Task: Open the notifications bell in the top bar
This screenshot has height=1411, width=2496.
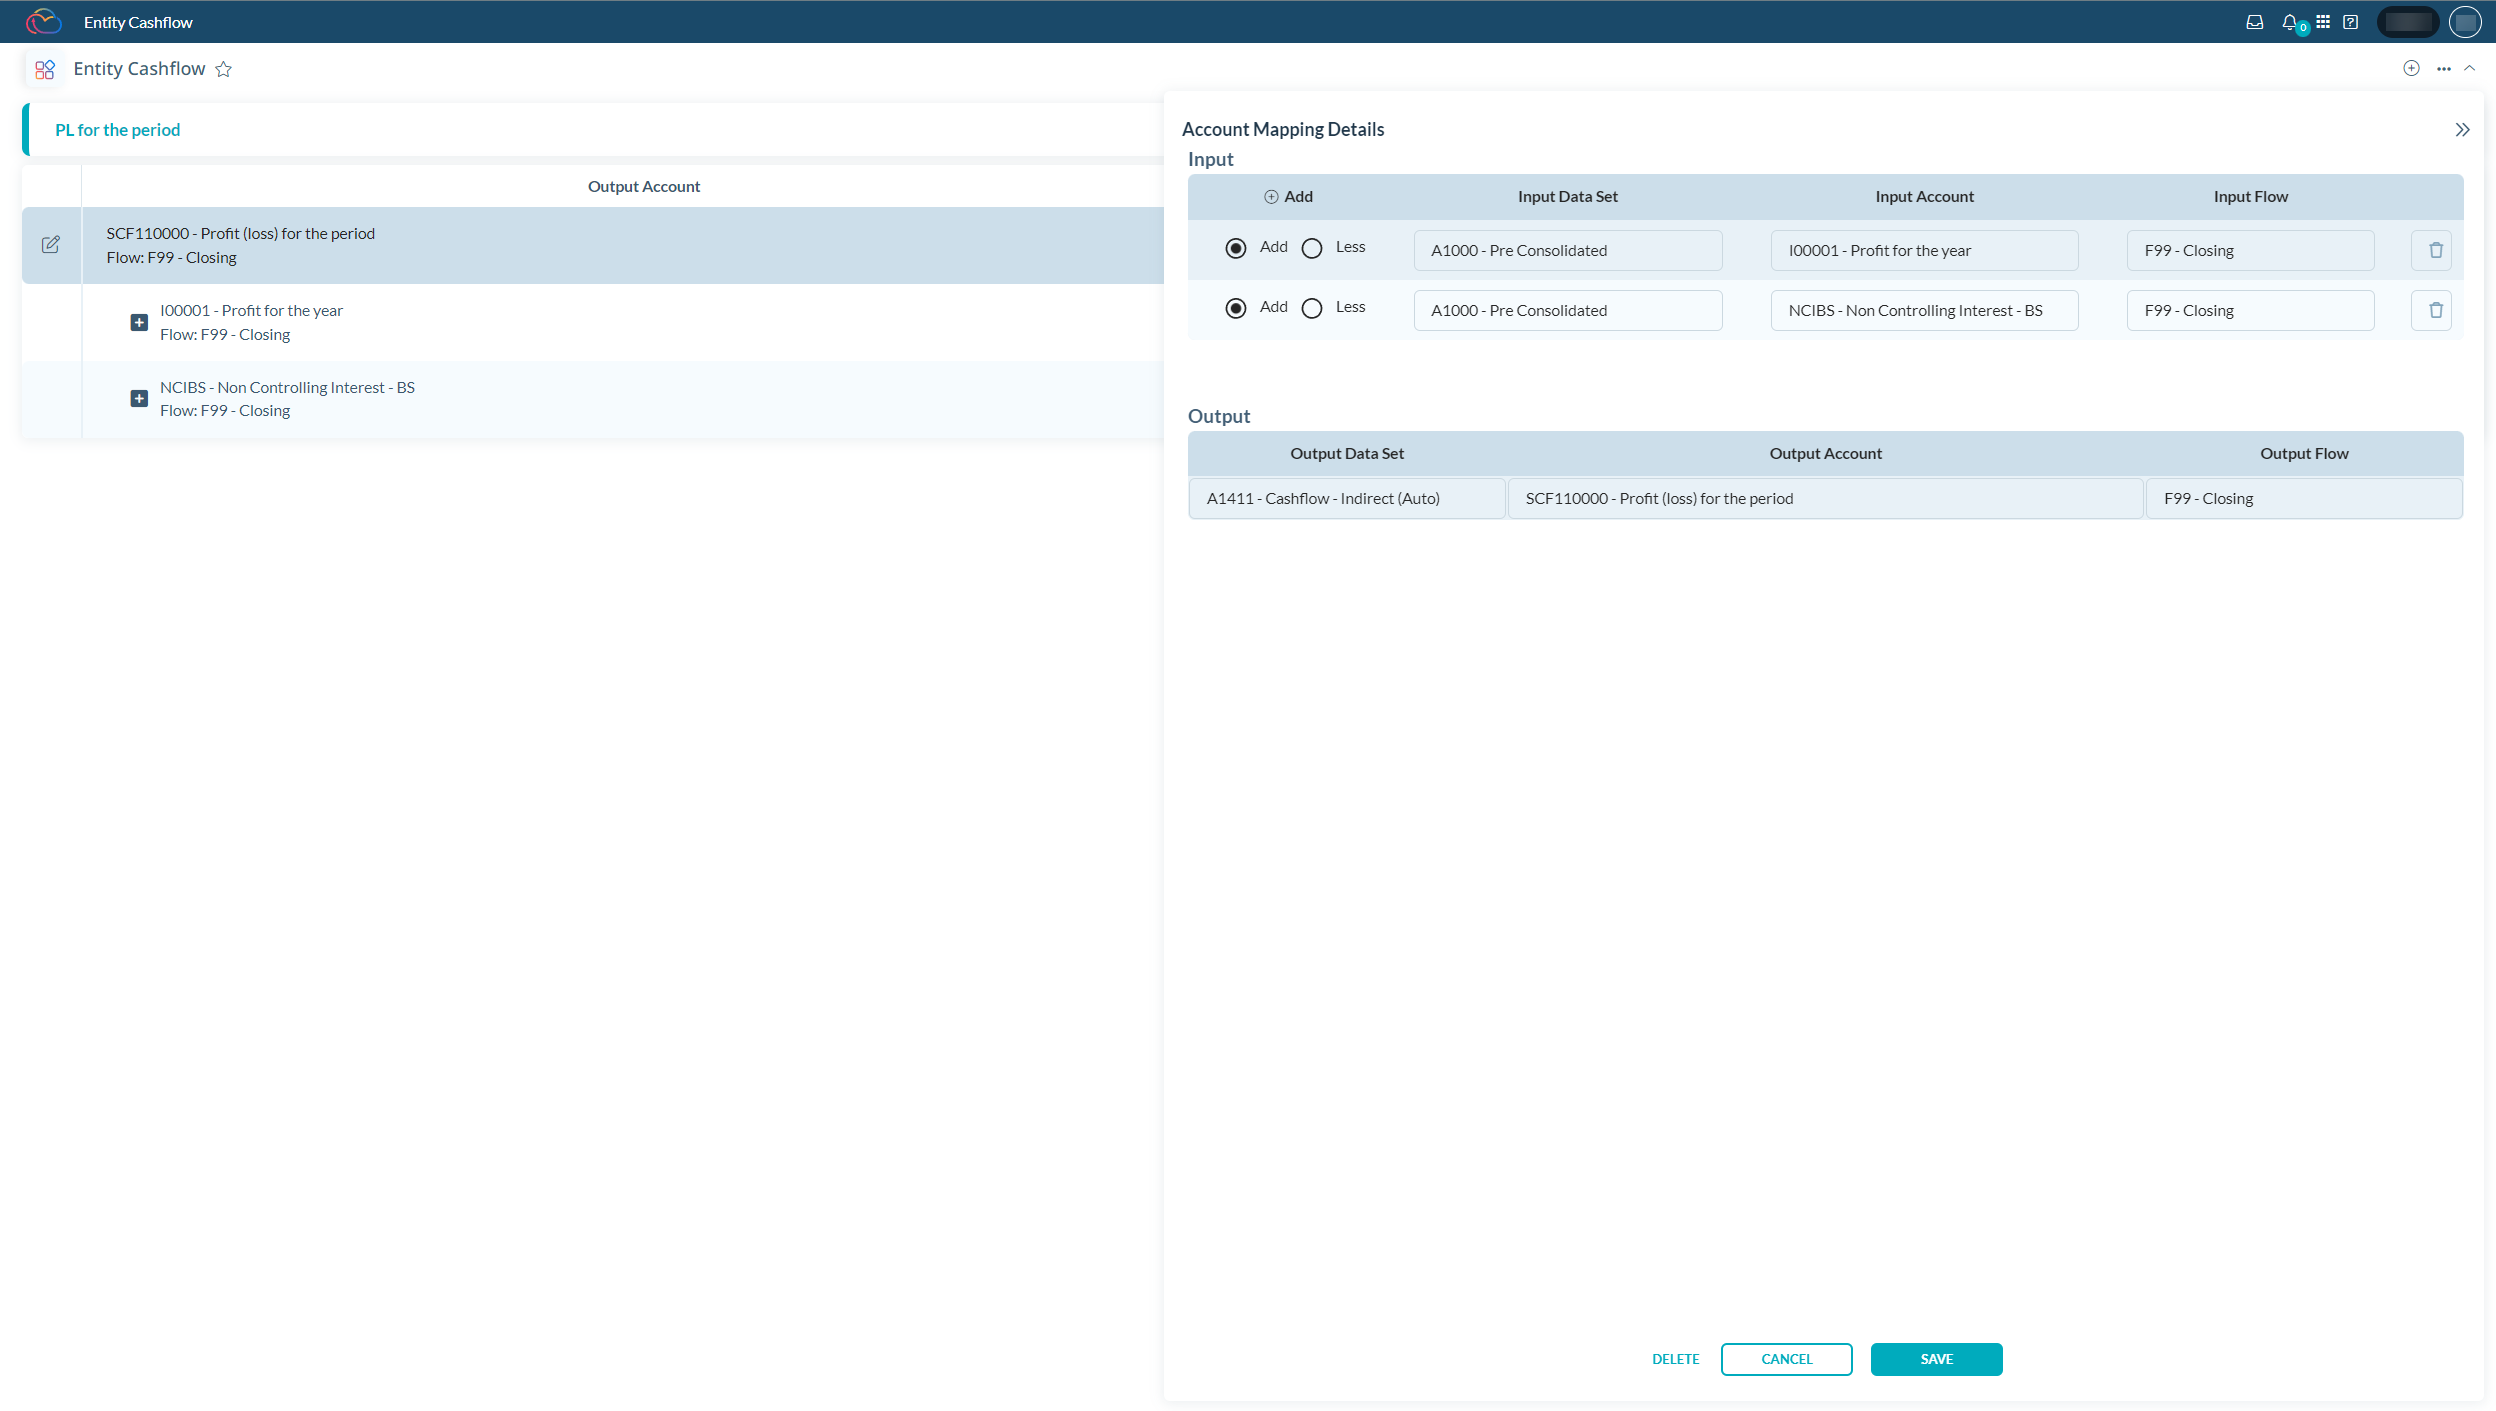Action: pos(2290,21)
